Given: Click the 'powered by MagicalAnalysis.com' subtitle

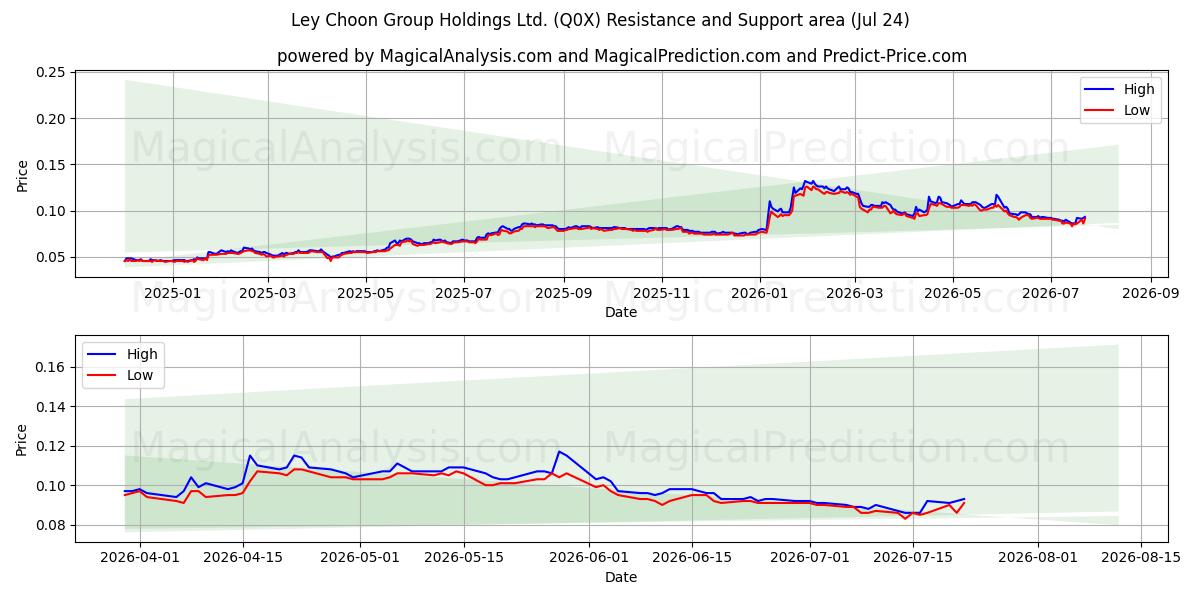Looking at the screenshot, I should (x=622, y=56).
